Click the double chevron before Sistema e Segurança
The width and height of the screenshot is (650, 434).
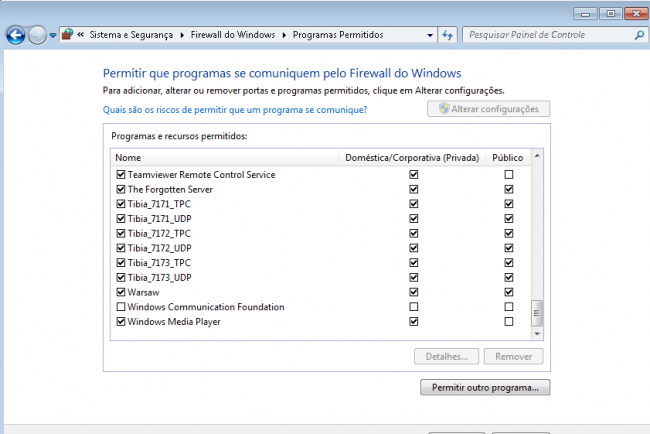click(80, 35)
